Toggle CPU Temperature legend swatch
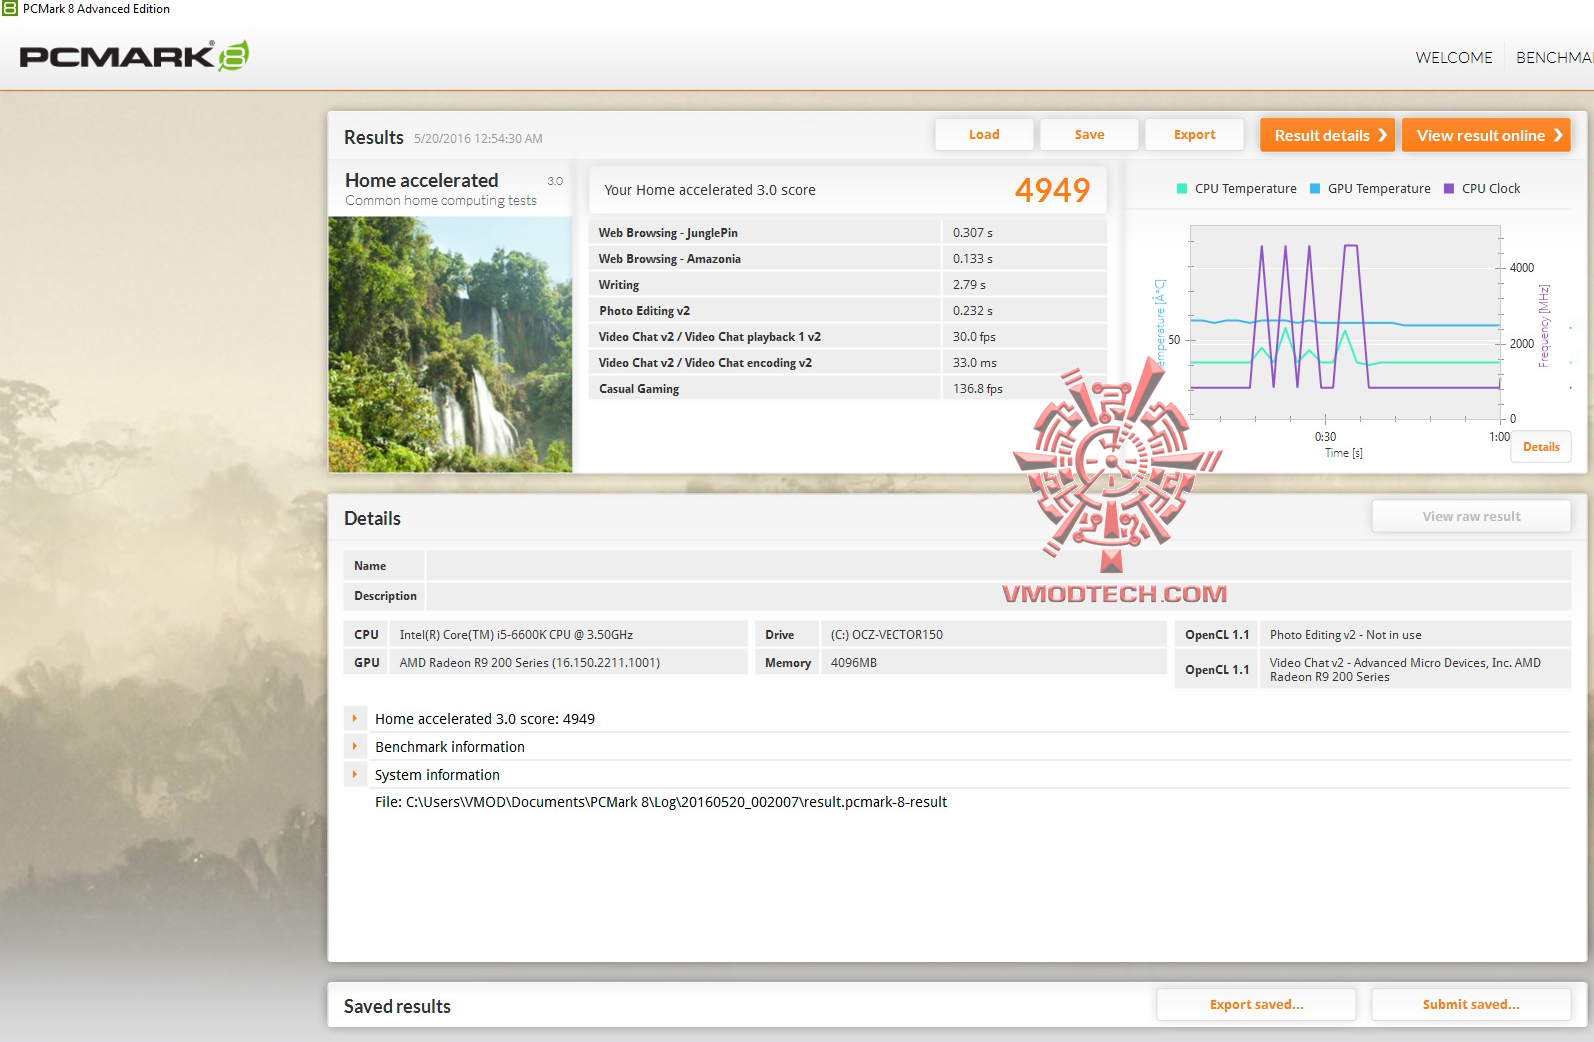1594x1042 pixels. [1182, 189]
